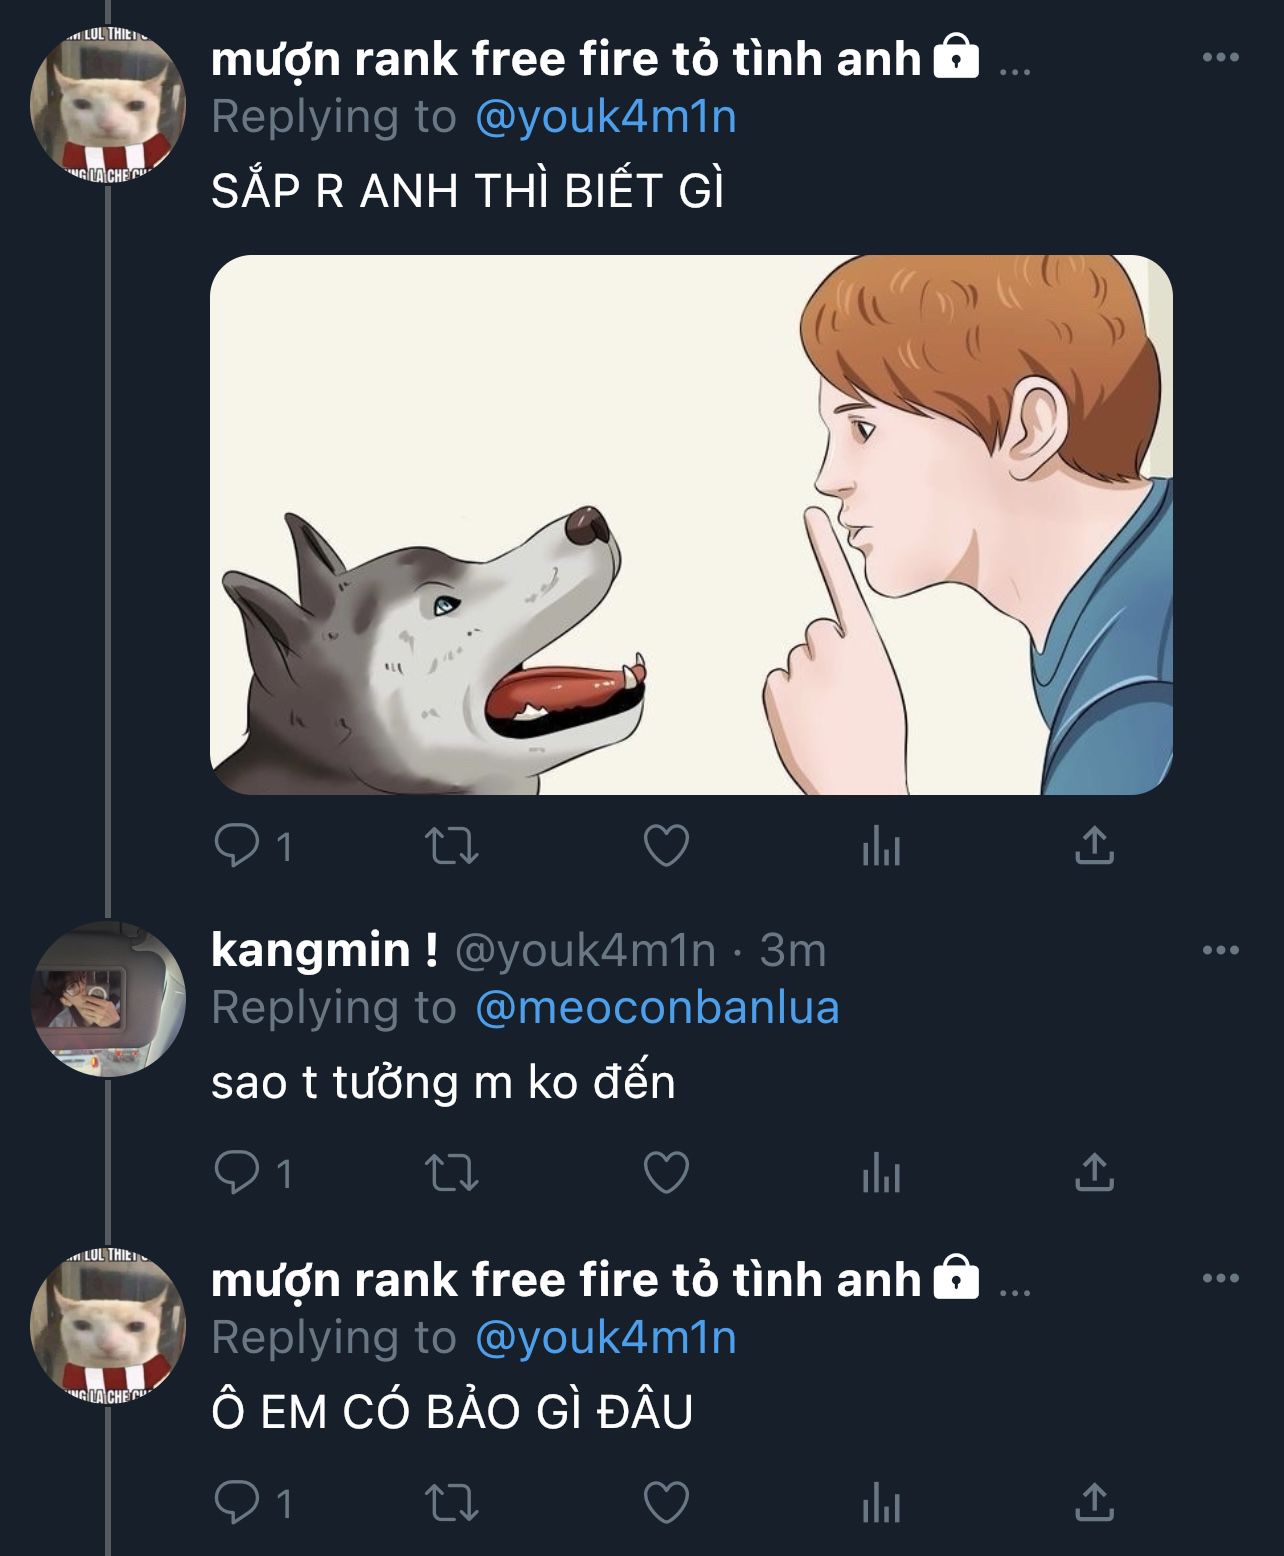This screenshot has width=1284, height=1556.
Task: Reply to the dog illustration tweet
Action: tap(238, 847)
